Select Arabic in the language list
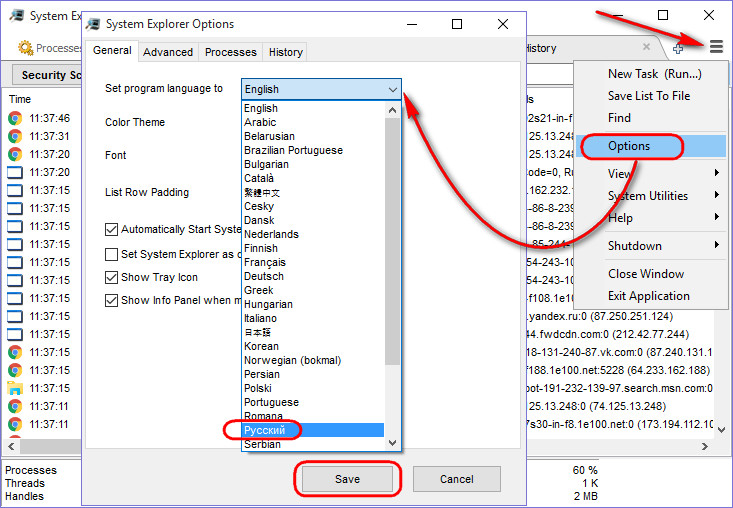The height and width of the screenshot is (508, 733). pos(313,122)
